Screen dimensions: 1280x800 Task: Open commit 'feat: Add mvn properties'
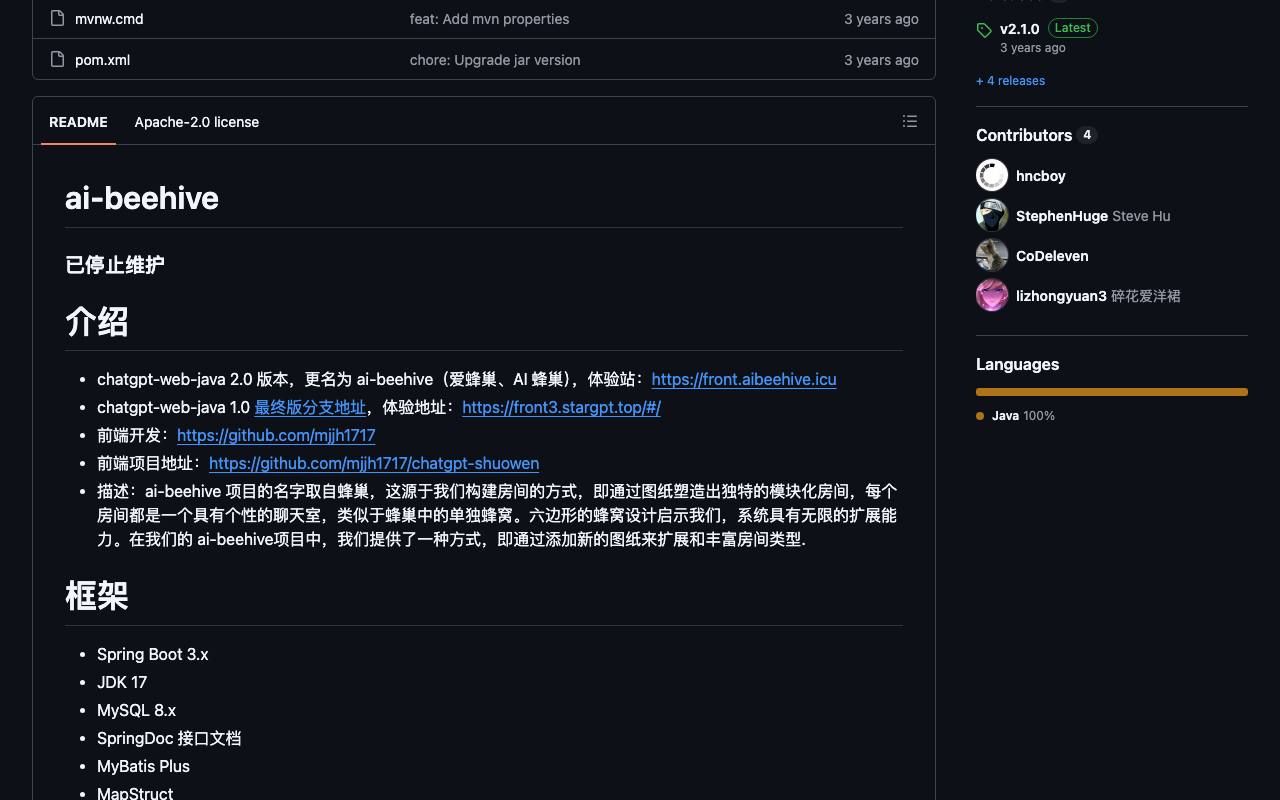[x=489, y=19]
